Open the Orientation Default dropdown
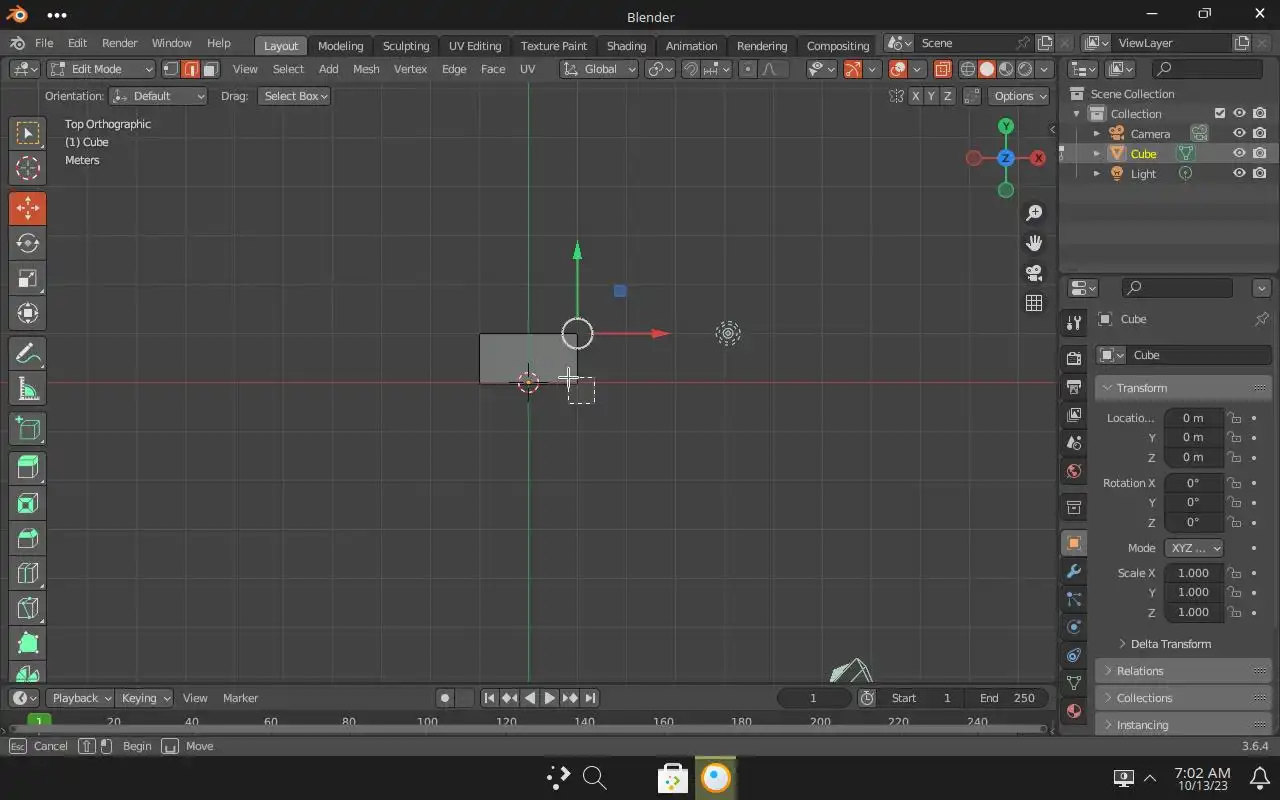 [158, 96]
